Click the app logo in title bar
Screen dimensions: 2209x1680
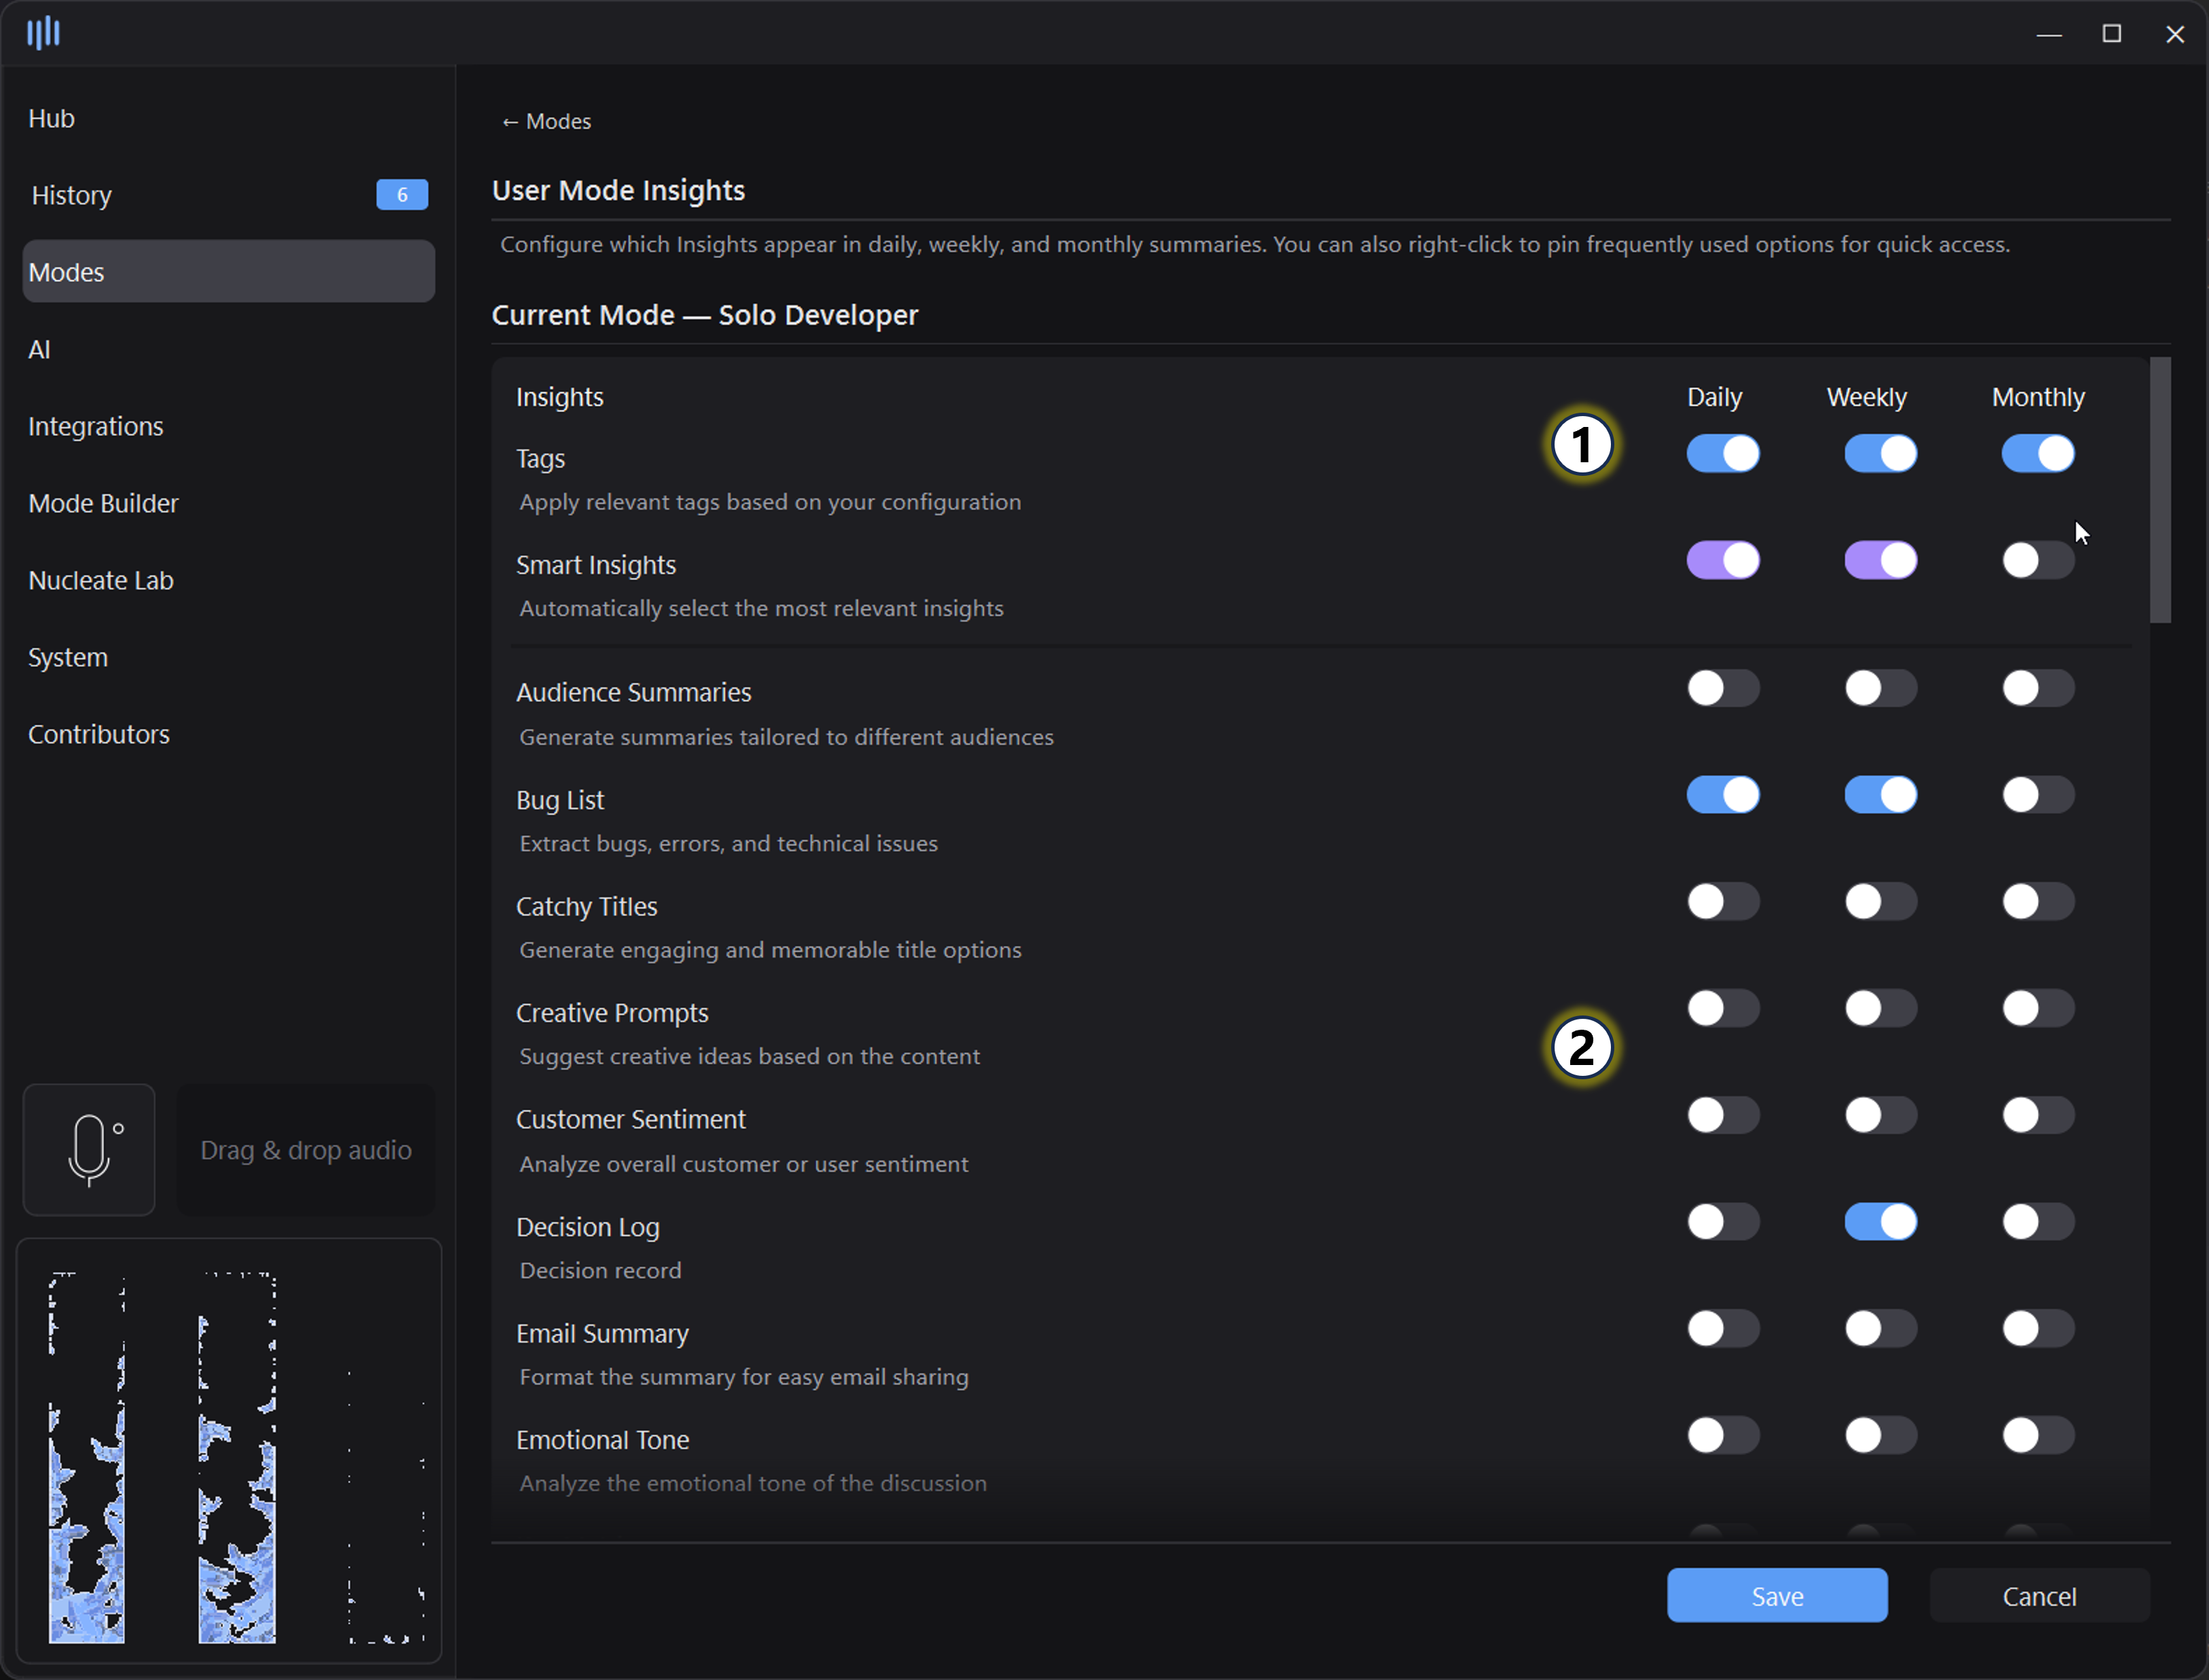[43, 33]
